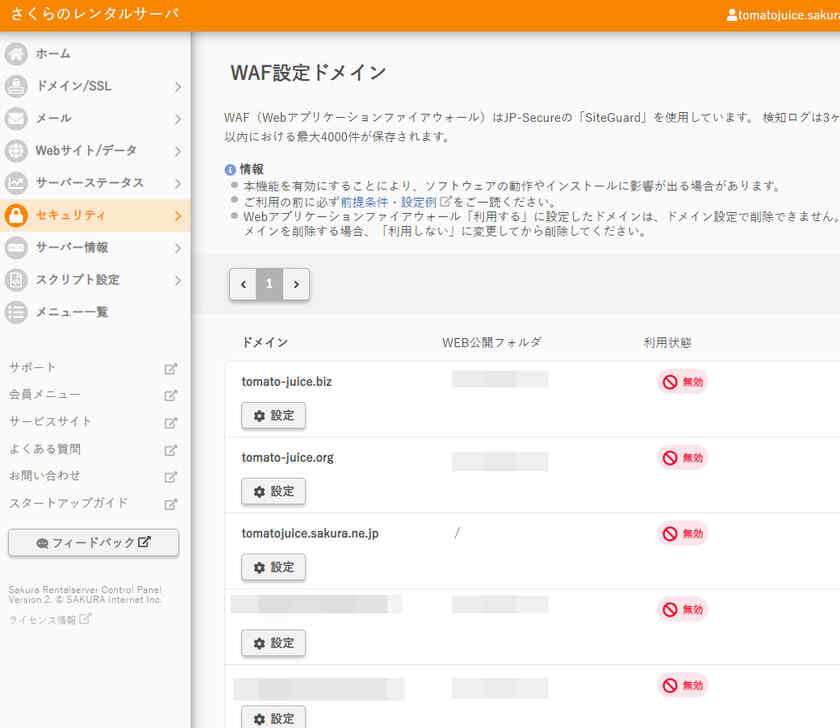Click the セキュリティ lock icon

16,215
